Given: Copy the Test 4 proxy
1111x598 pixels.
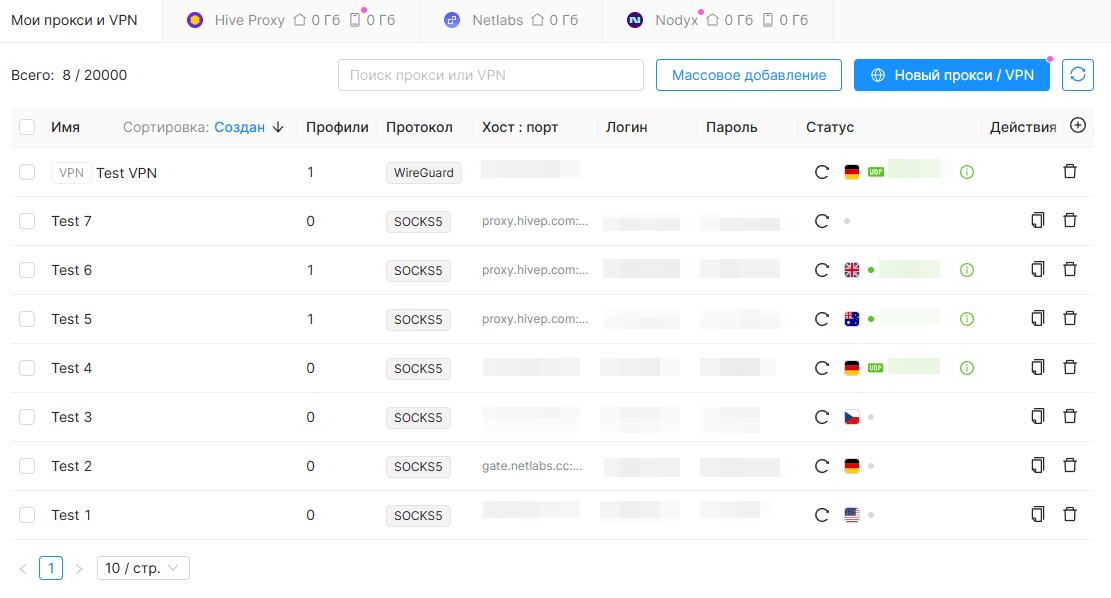Looking at the screenshot, I should coord(1037,367).
